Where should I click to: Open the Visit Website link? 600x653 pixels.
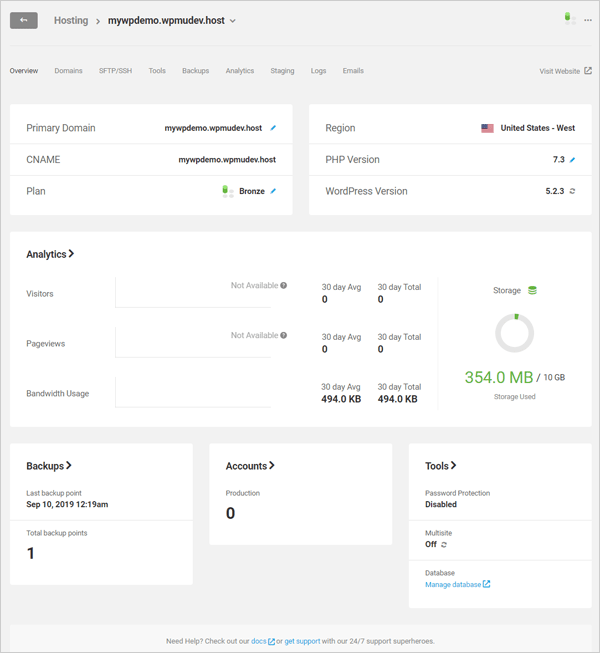tap(565, 71)
